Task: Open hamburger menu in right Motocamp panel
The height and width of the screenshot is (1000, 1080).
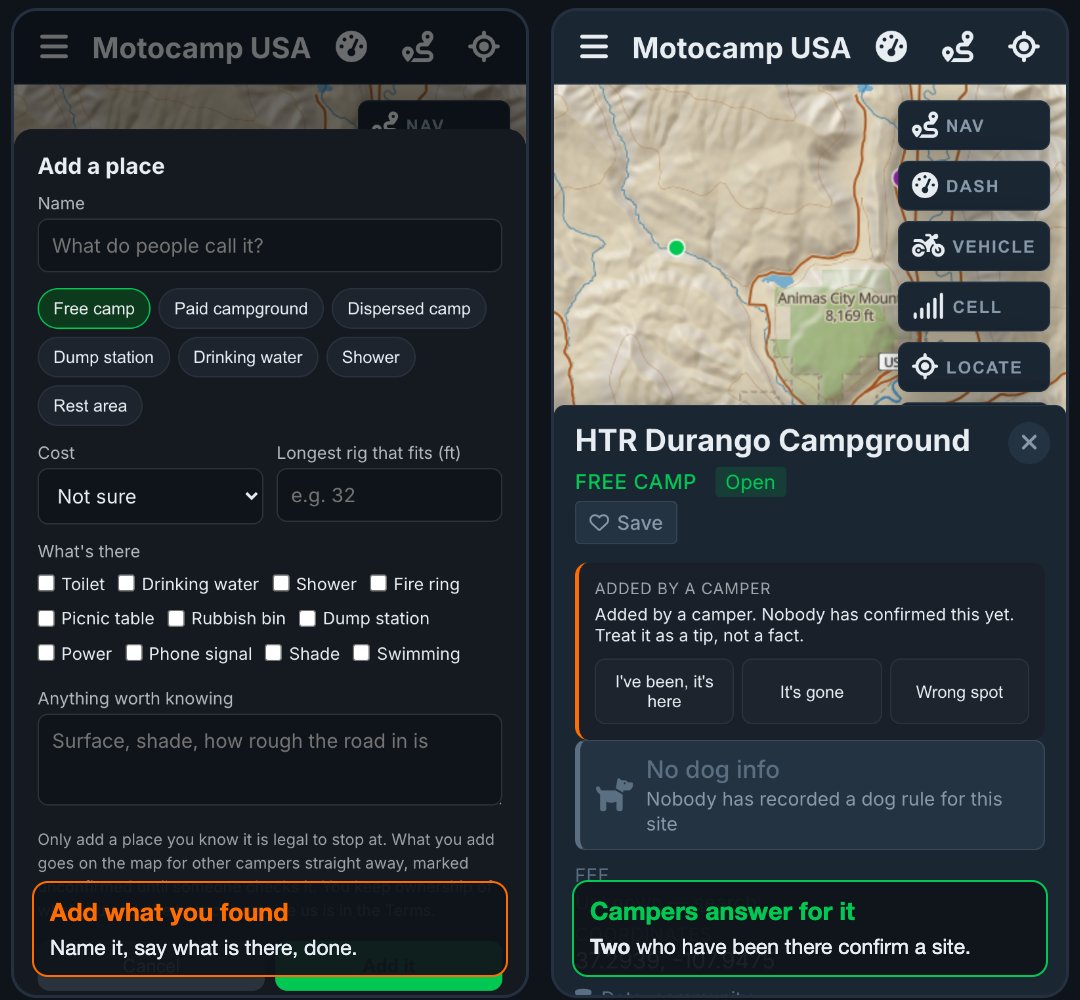Action: point(594,48)
